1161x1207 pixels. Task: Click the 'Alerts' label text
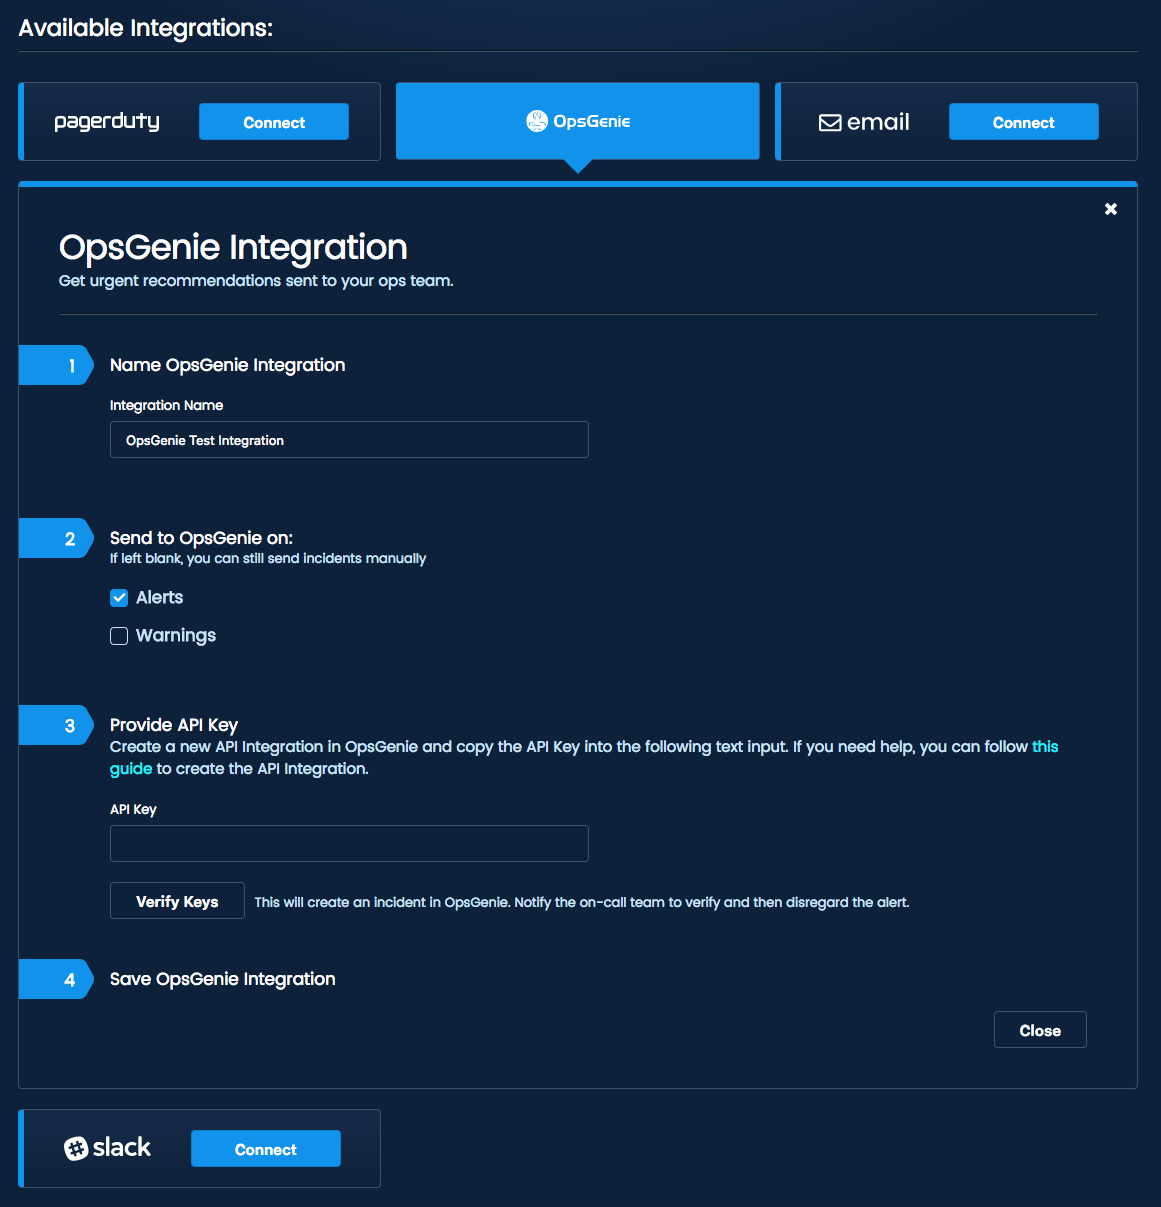(x=160, y=598)
